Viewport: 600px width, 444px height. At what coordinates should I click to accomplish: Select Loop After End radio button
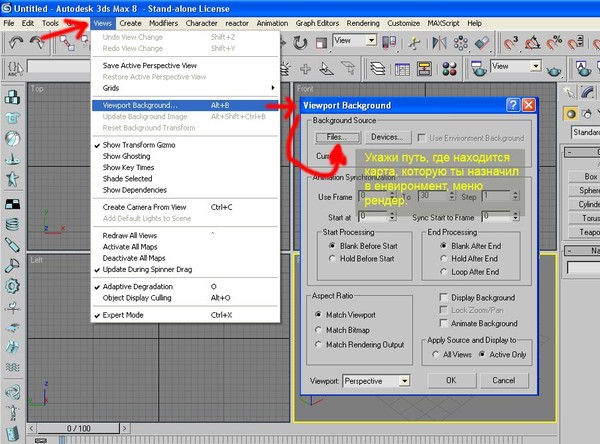click(443, 272)
